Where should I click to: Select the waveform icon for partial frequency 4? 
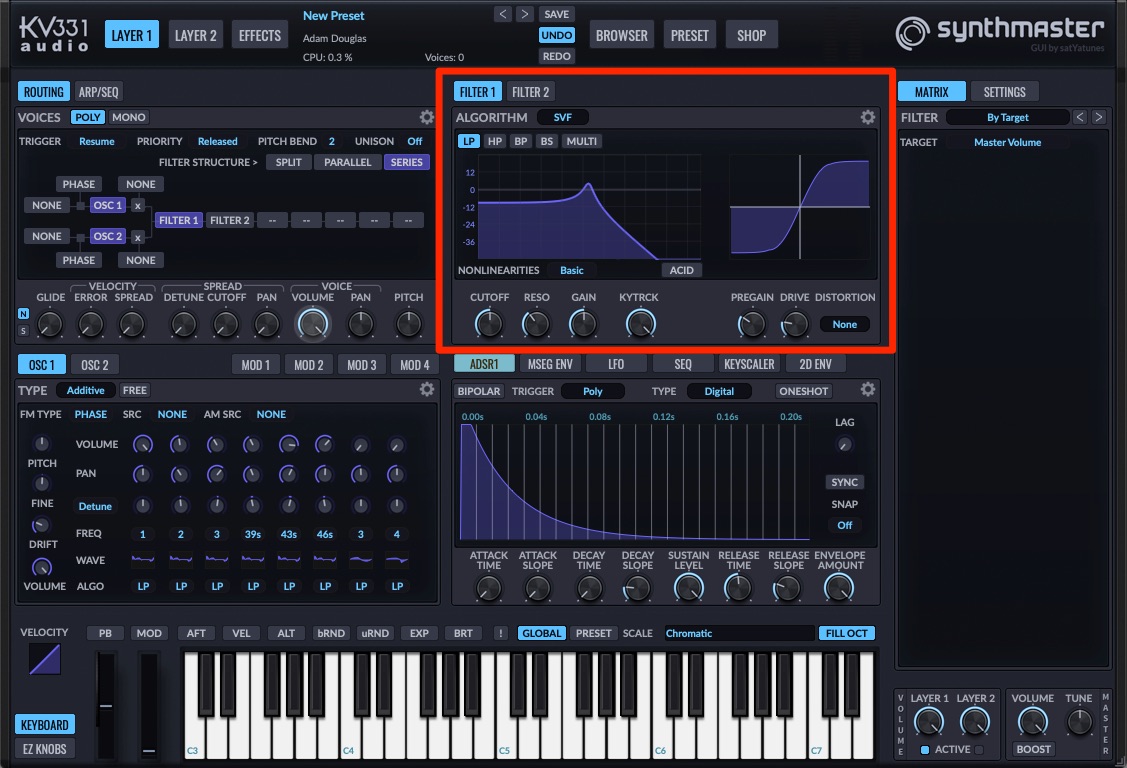point(397,559)
